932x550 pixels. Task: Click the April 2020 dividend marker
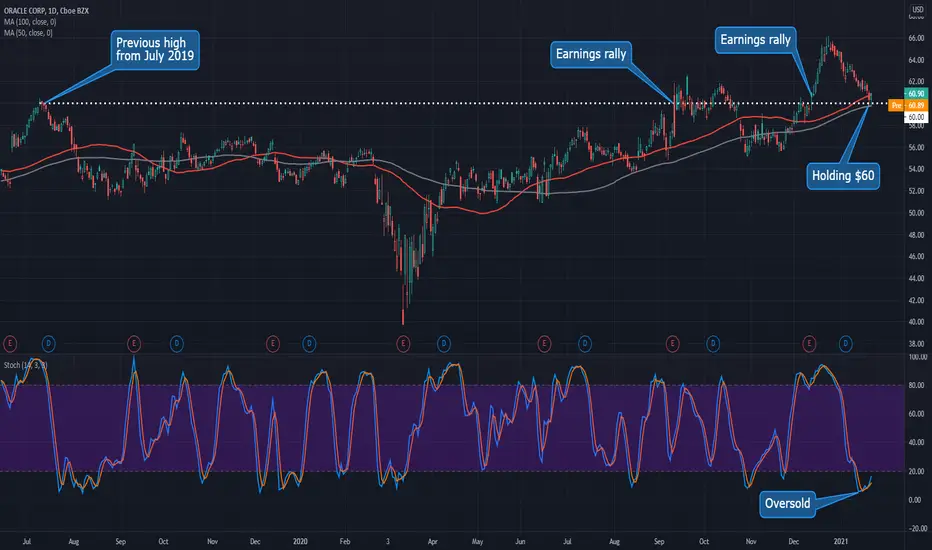point(443,343)
